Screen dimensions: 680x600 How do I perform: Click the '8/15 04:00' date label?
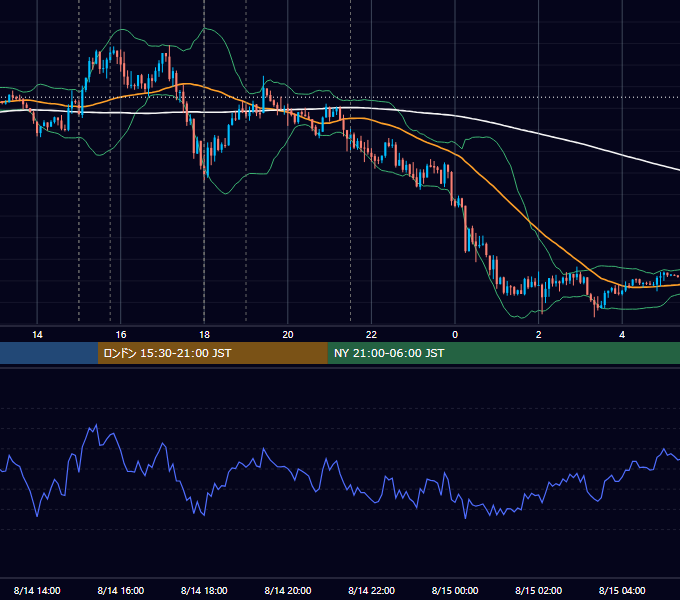622,590
